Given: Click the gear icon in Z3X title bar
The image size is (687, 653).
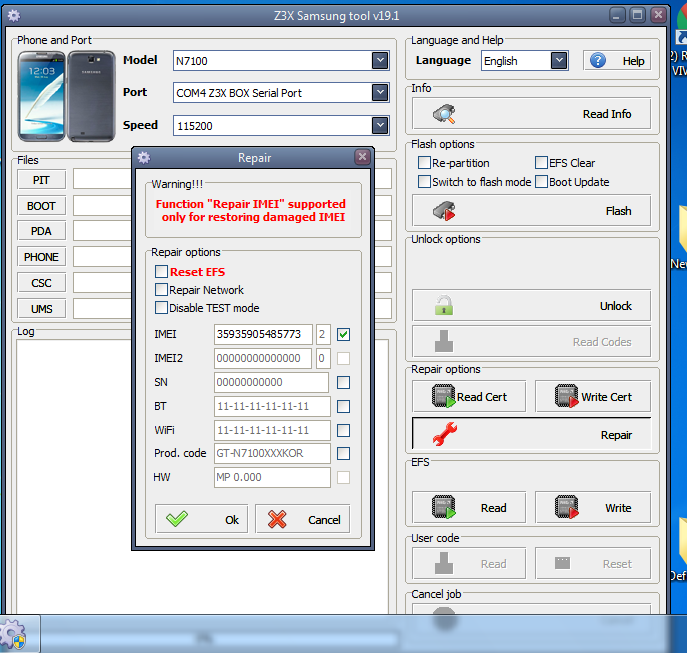Looking at the screenshot, I should 14,16.
